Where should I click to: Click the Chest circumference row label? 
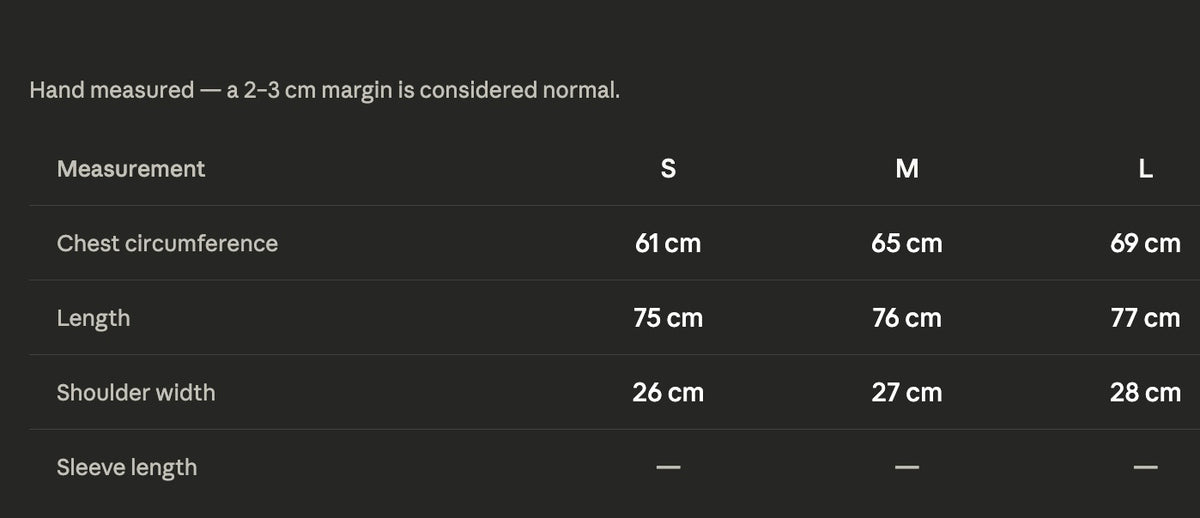pyautogui.click(x=167, y=243)
